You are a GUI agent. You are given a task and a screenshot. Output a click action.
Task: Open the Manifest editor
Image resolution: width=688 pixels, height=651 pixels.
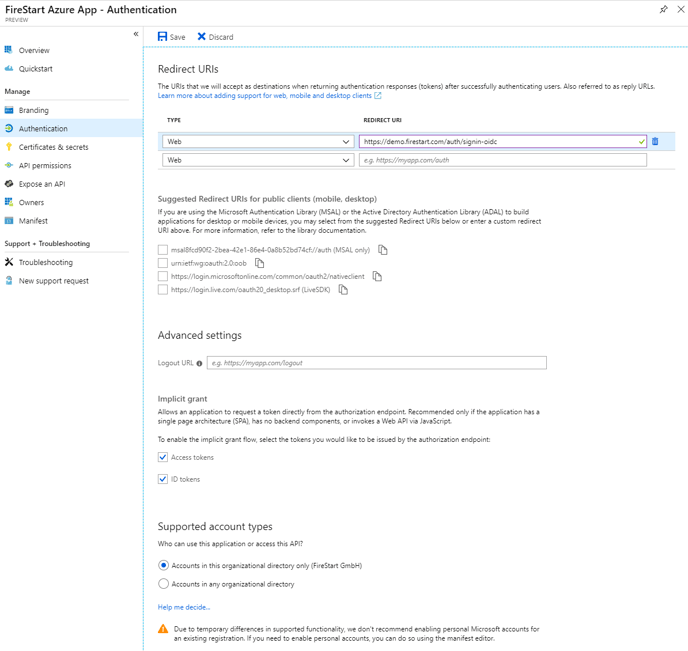click(x=33, y=221)
